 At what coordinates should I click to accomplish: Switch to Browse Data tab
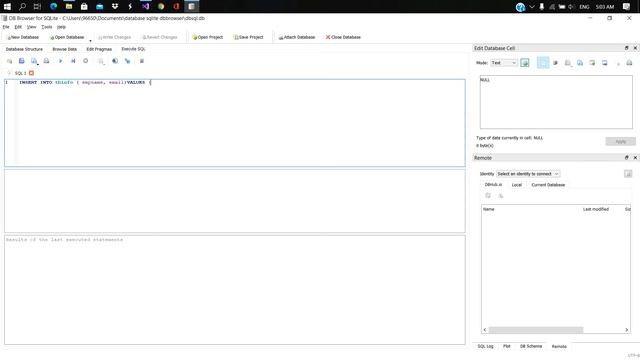click(64, 49)
